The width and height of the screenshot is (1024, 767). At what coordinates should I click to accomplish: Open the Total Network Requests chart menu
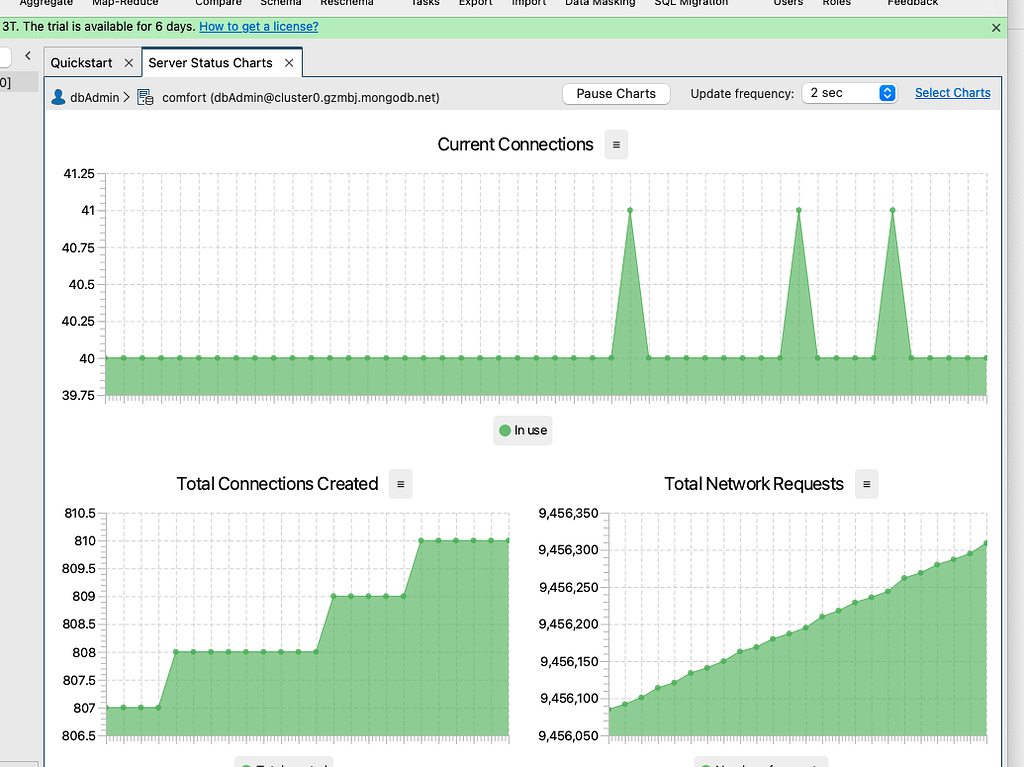click(866, 484)
